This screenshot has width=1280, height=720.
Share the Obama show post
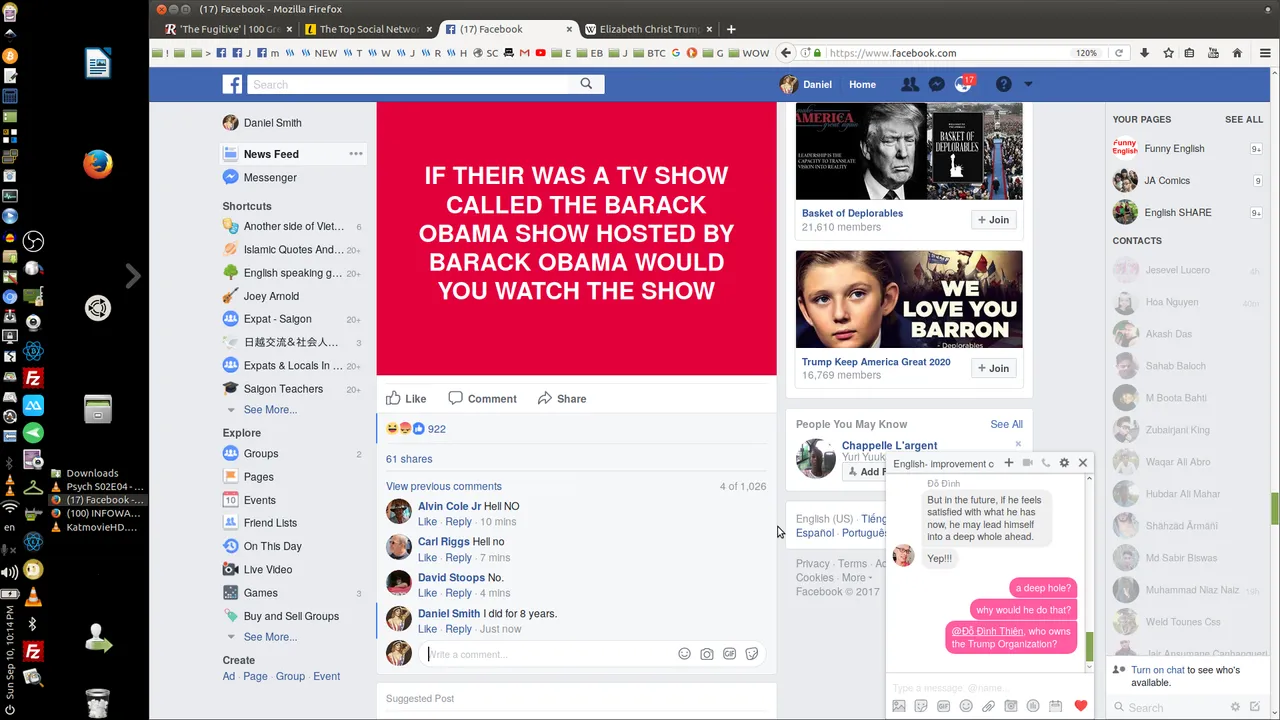[562, 398]
